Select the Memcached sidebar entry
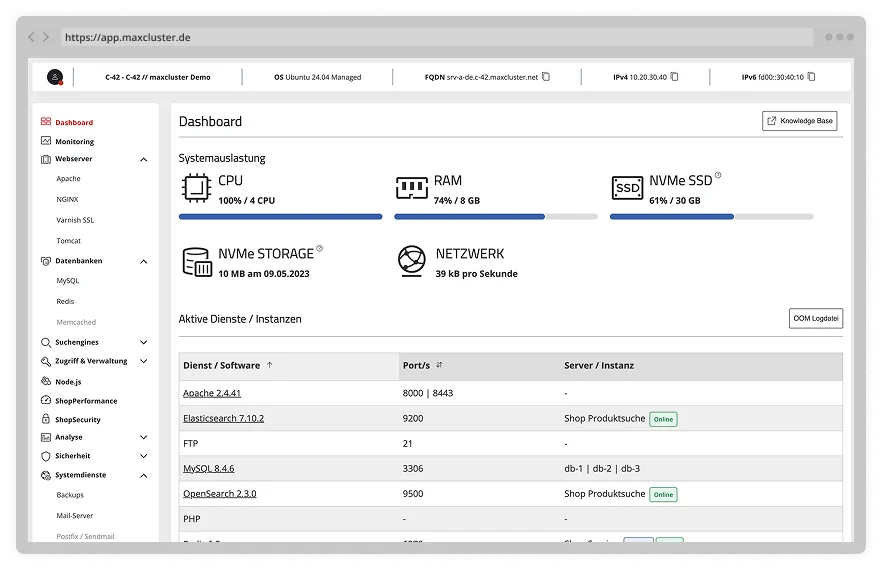Viewport: 882px width, 570px height. [76, 322]
